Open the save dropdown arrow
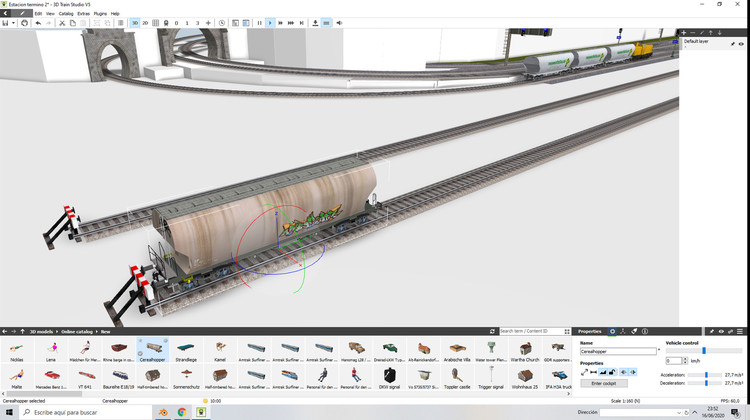 click(x=13, y=22)
